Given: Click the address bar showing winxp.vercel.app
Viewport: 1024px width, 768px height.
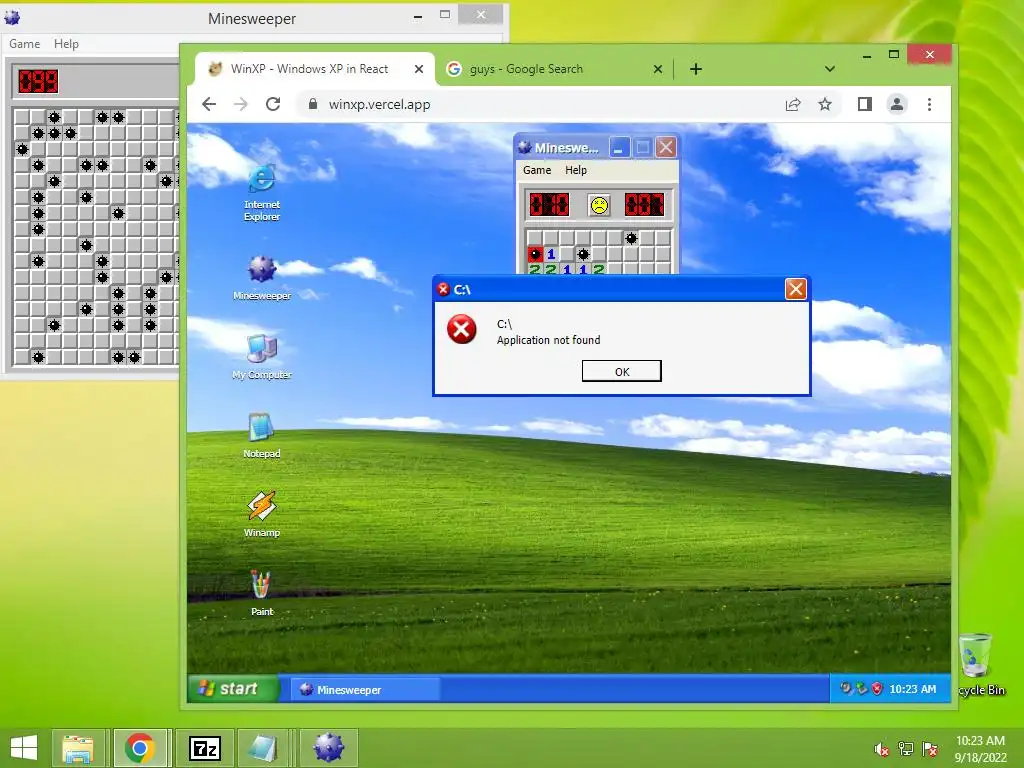Looking at the screenshot, I should [x=568, y=104].
